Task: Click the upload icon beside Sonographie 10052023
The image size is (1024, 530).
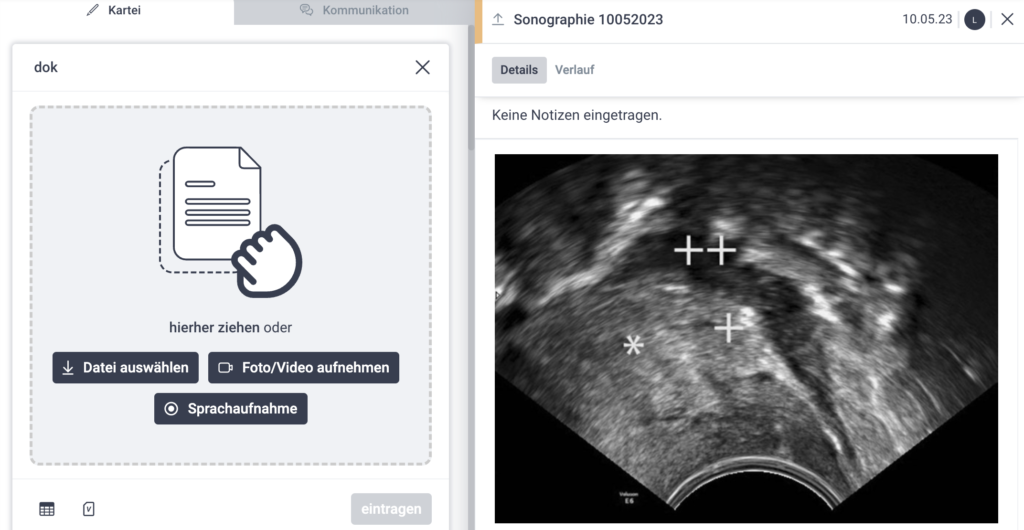Action: point(498,20)
